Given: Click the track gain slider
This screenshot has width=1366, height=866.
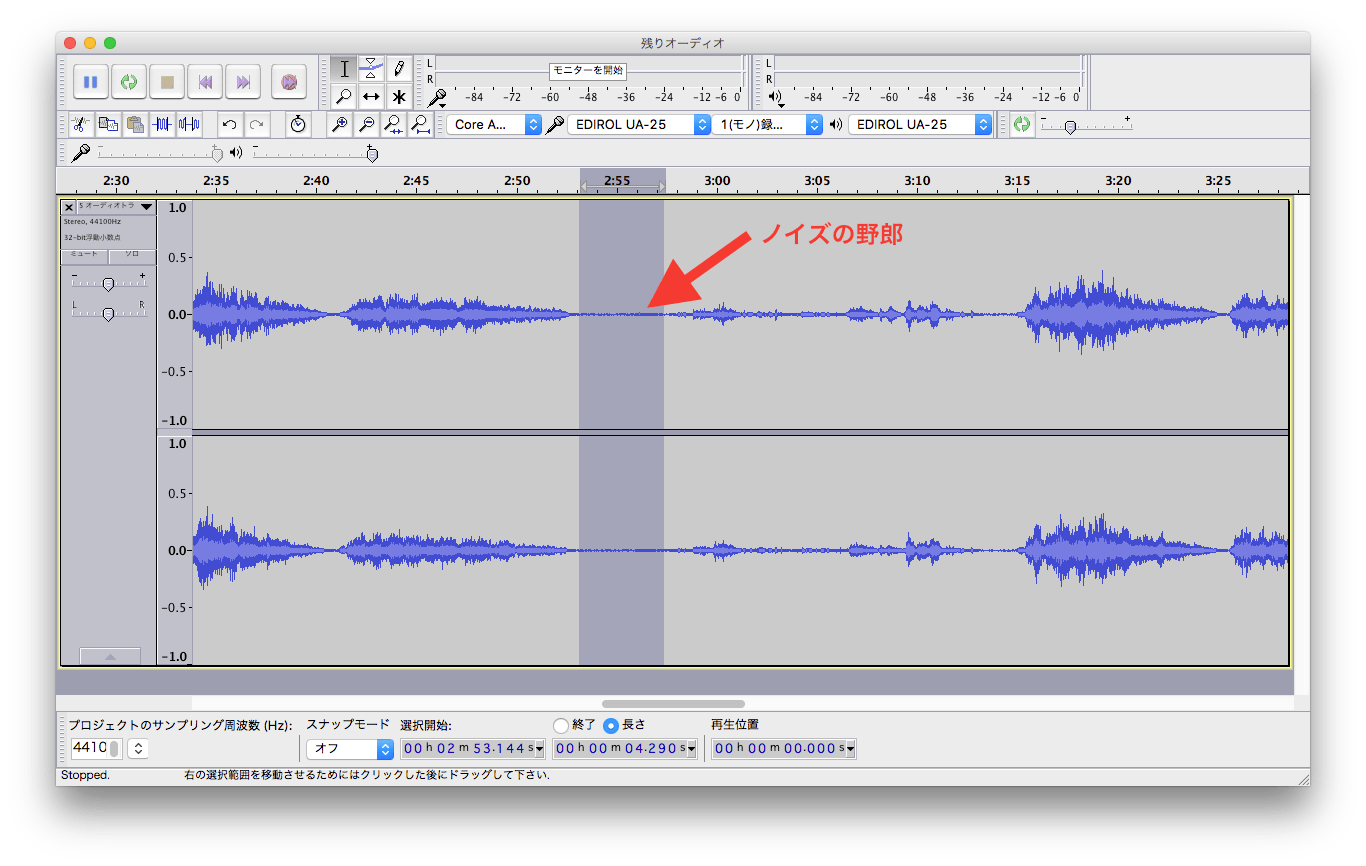Looking at the screenshot, I should [x=108, y=284].
